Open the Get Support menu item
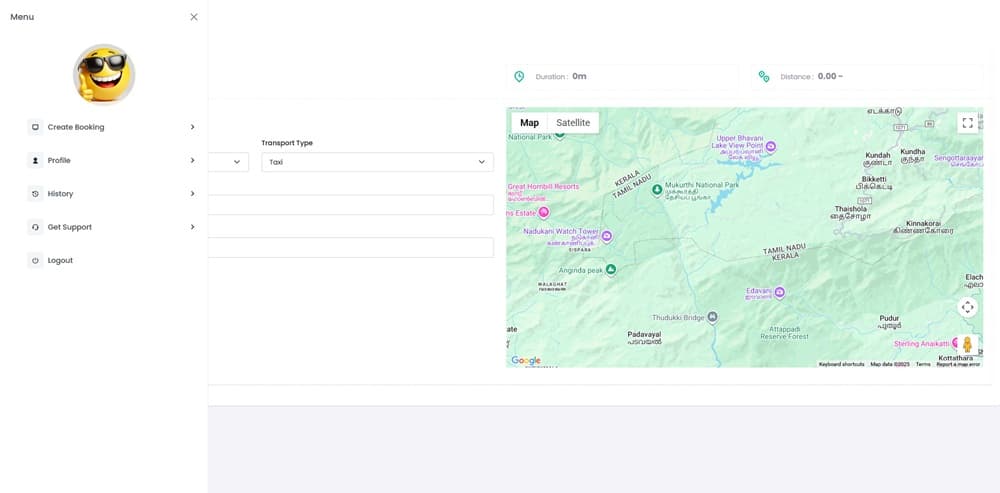This screenshot has width=1000, height=493. click(x=70, y=227)
